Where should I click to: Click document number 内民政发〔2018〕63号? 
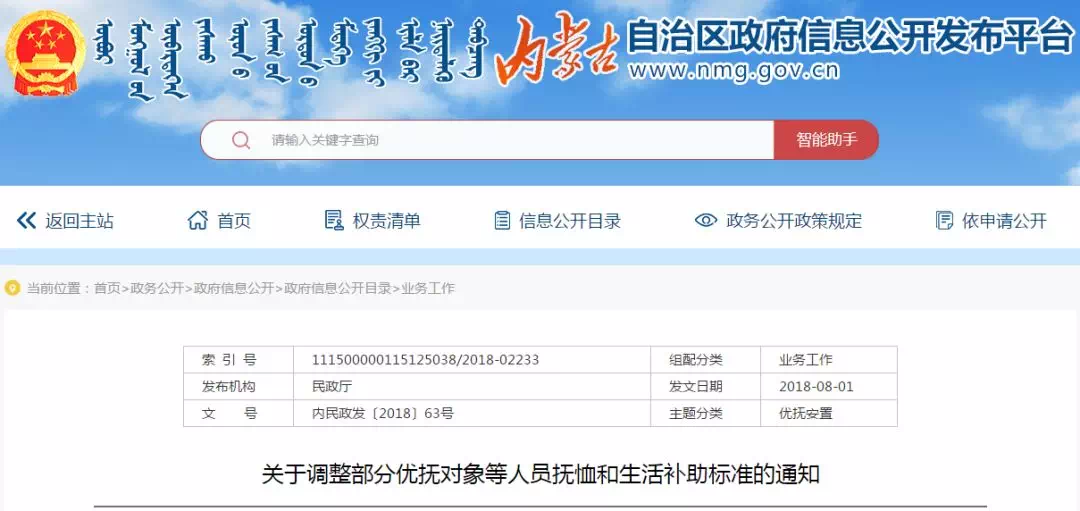pos(383,413)
